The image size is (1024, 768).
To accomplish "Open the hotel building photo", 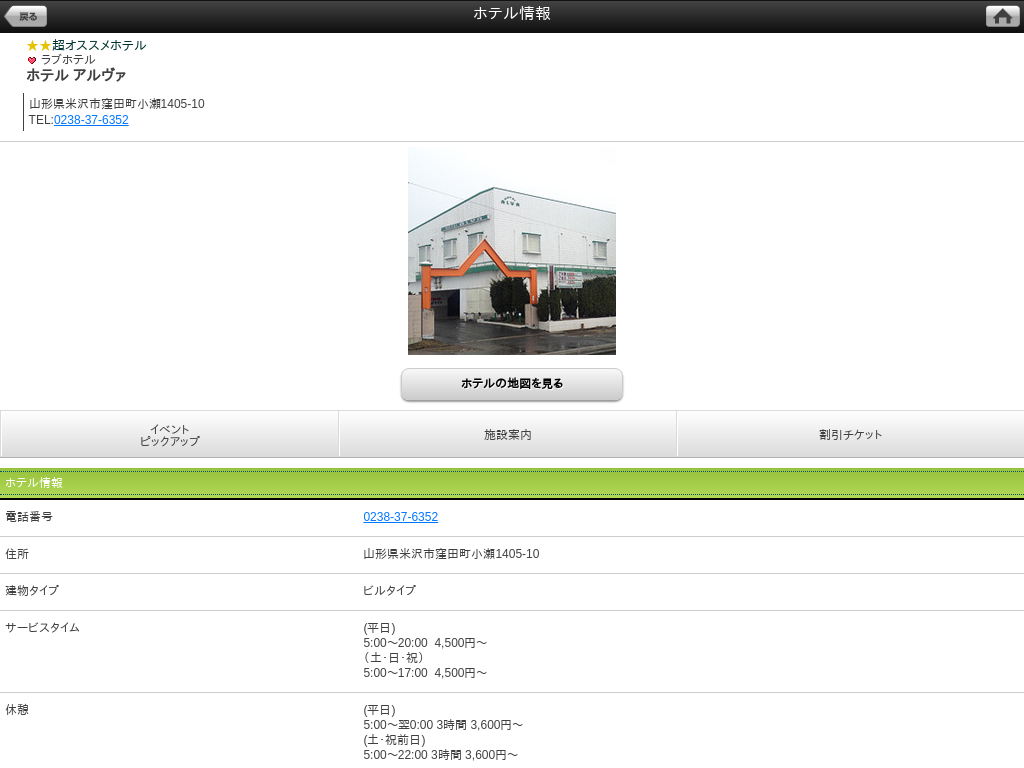I will [511, 251].
